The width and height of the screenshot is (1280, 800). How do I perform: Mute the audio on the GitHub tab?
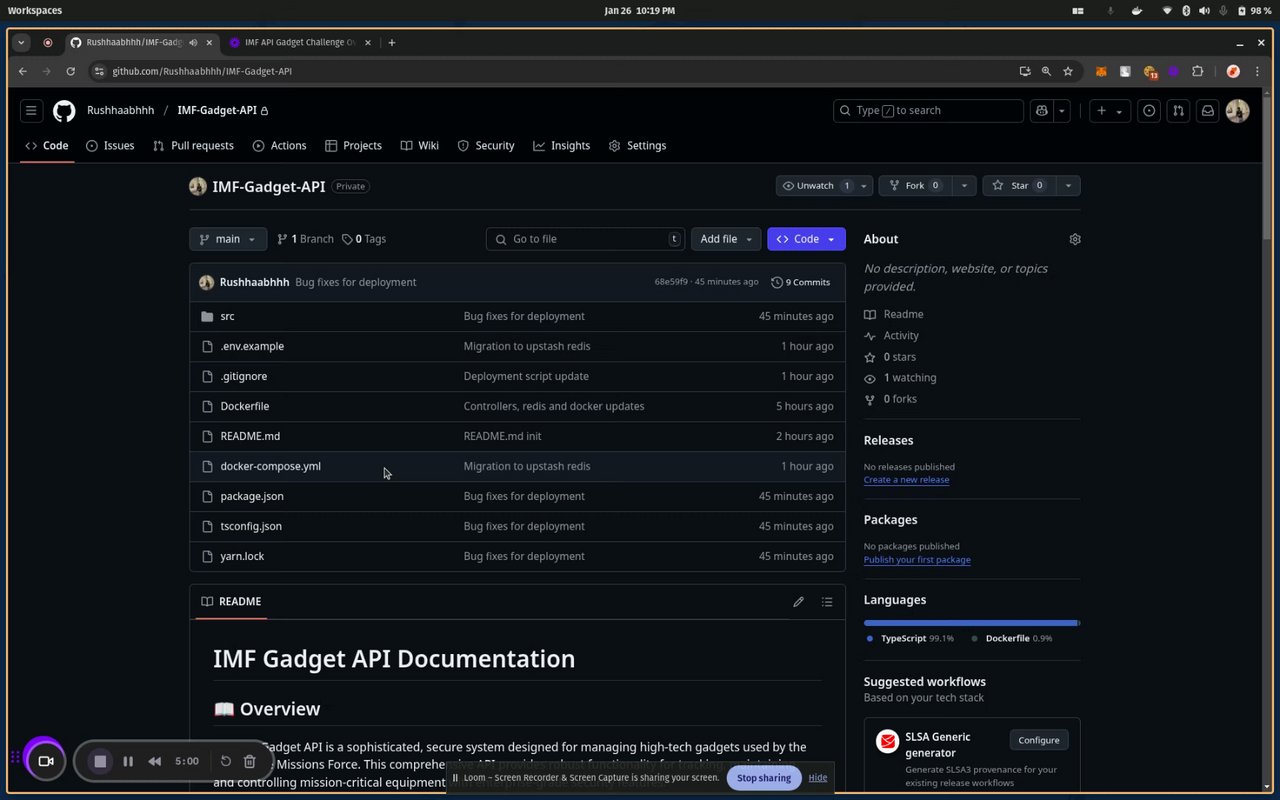(x=193, y=43)
